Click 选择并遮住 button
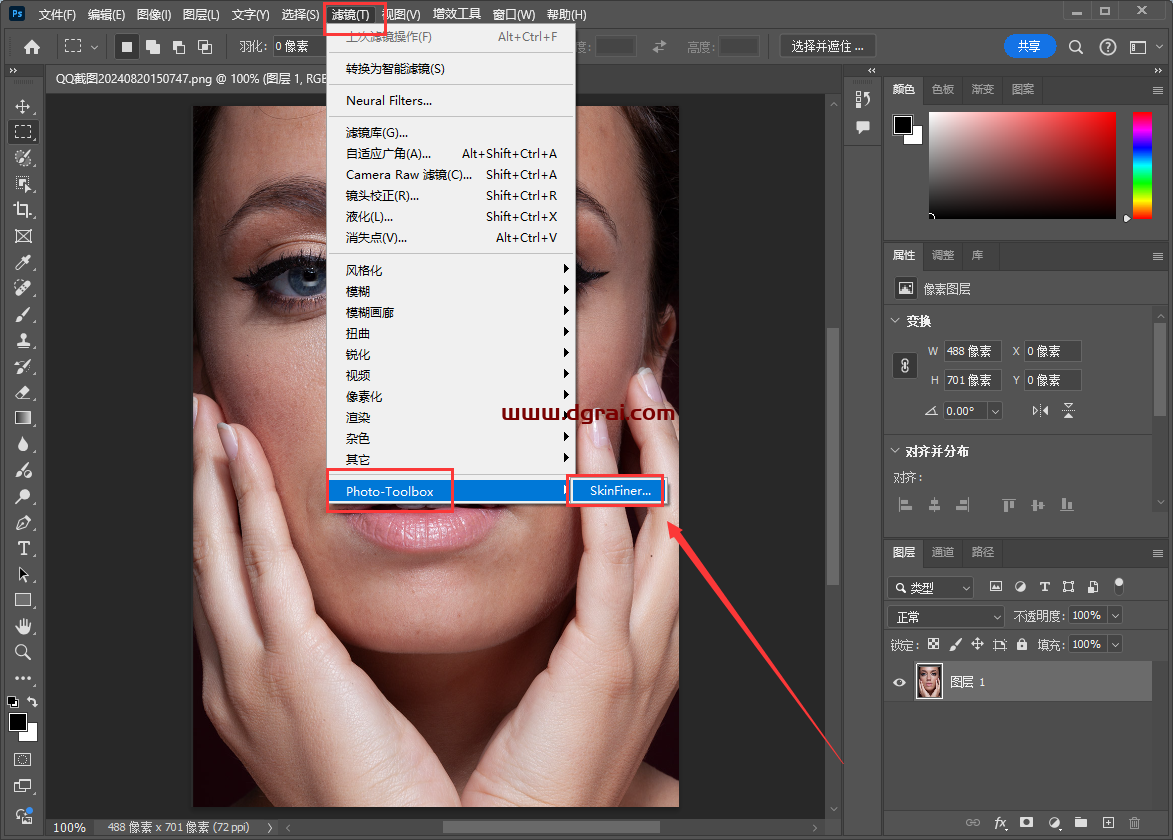Screen dimensions: 1173x840 (x=827, y=46)
